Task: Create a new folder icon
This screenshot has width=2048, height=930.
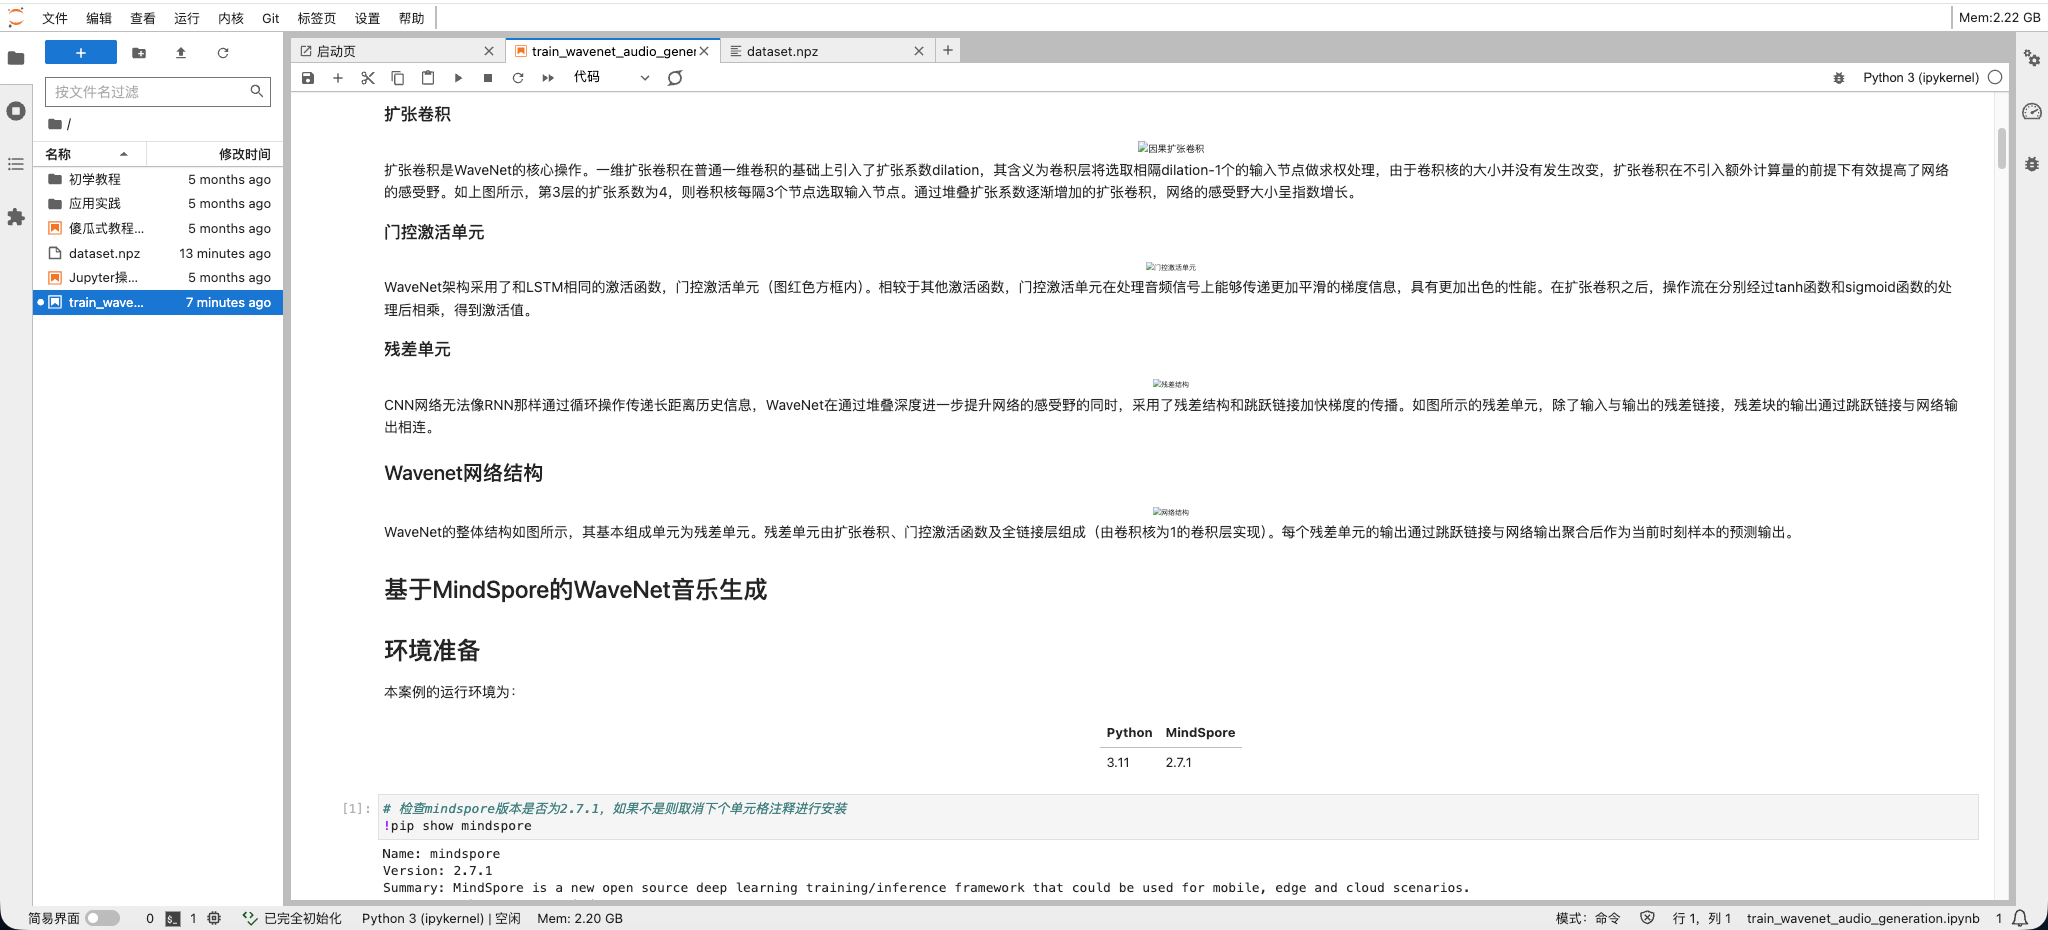Action: pos(139,53)
